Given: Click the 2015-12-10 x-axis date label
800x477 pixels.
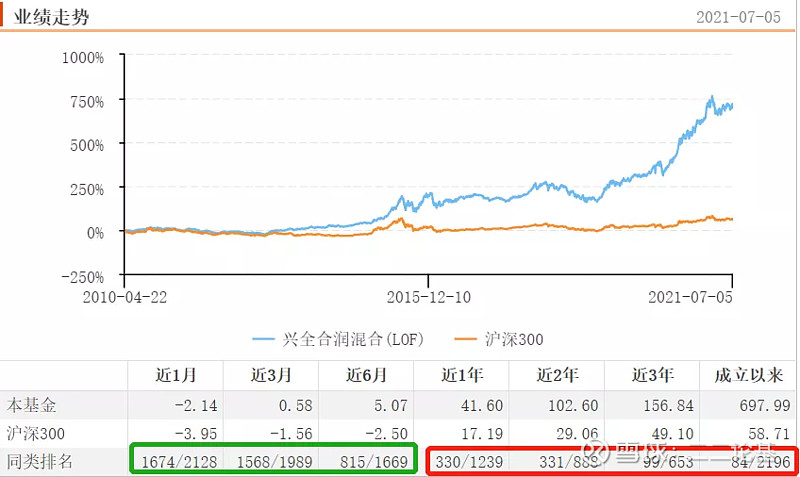Looking at the screenshot, I should point(427,297).
